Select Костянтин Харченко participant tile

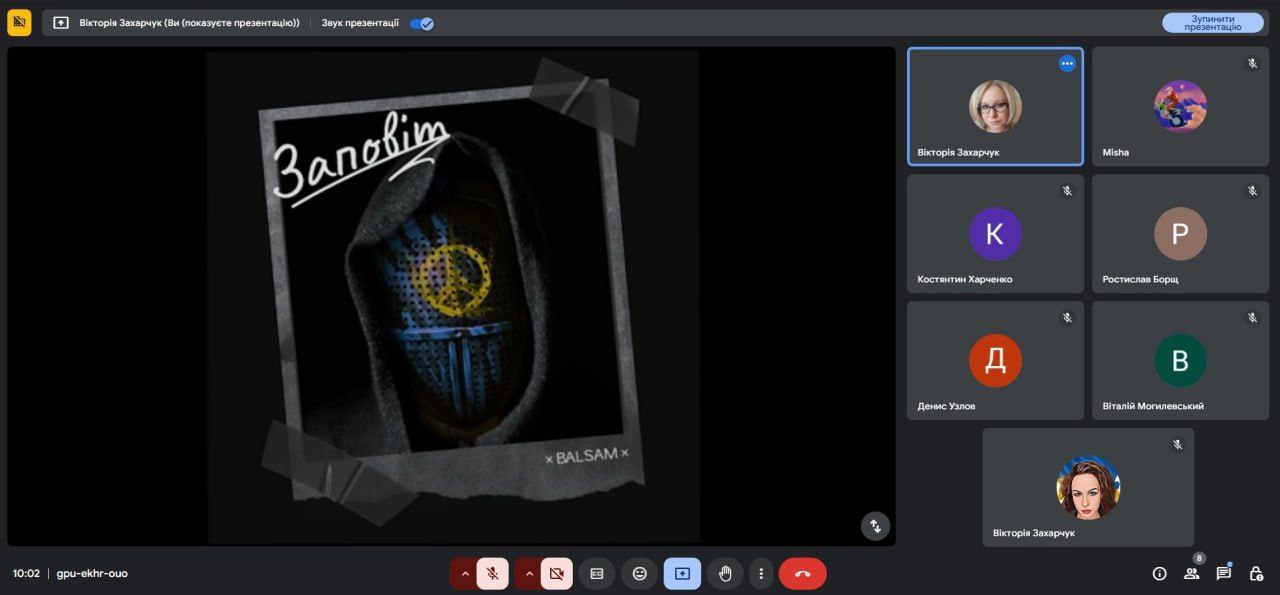tap(995, 234)
